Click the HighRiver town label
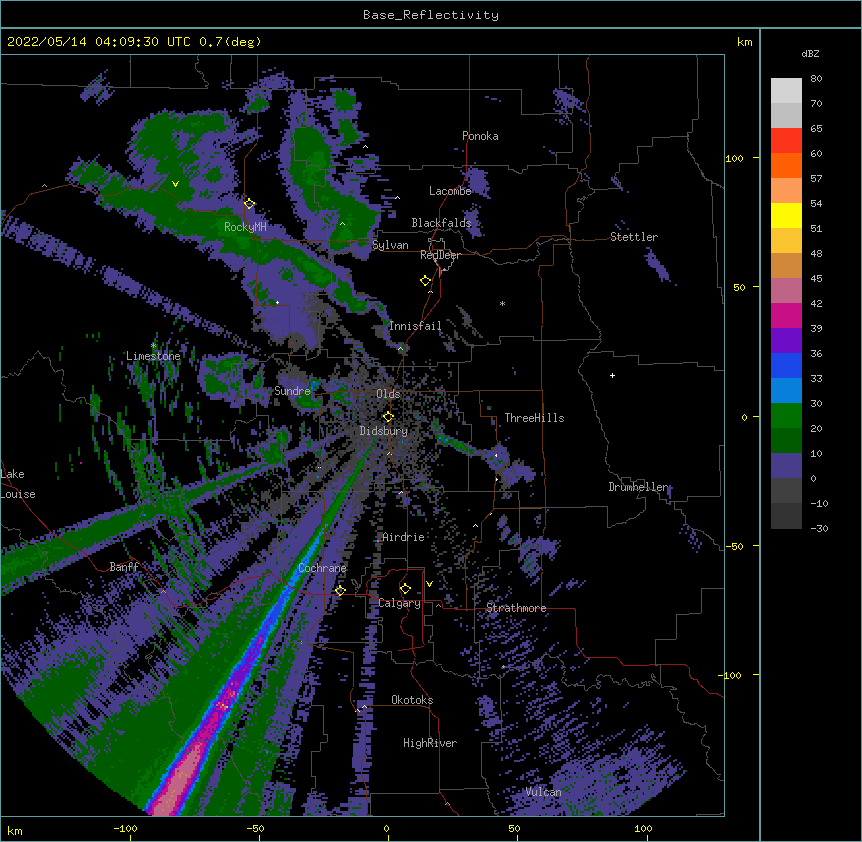This screenshot has height=842, width=862. [x=430, y=743]
